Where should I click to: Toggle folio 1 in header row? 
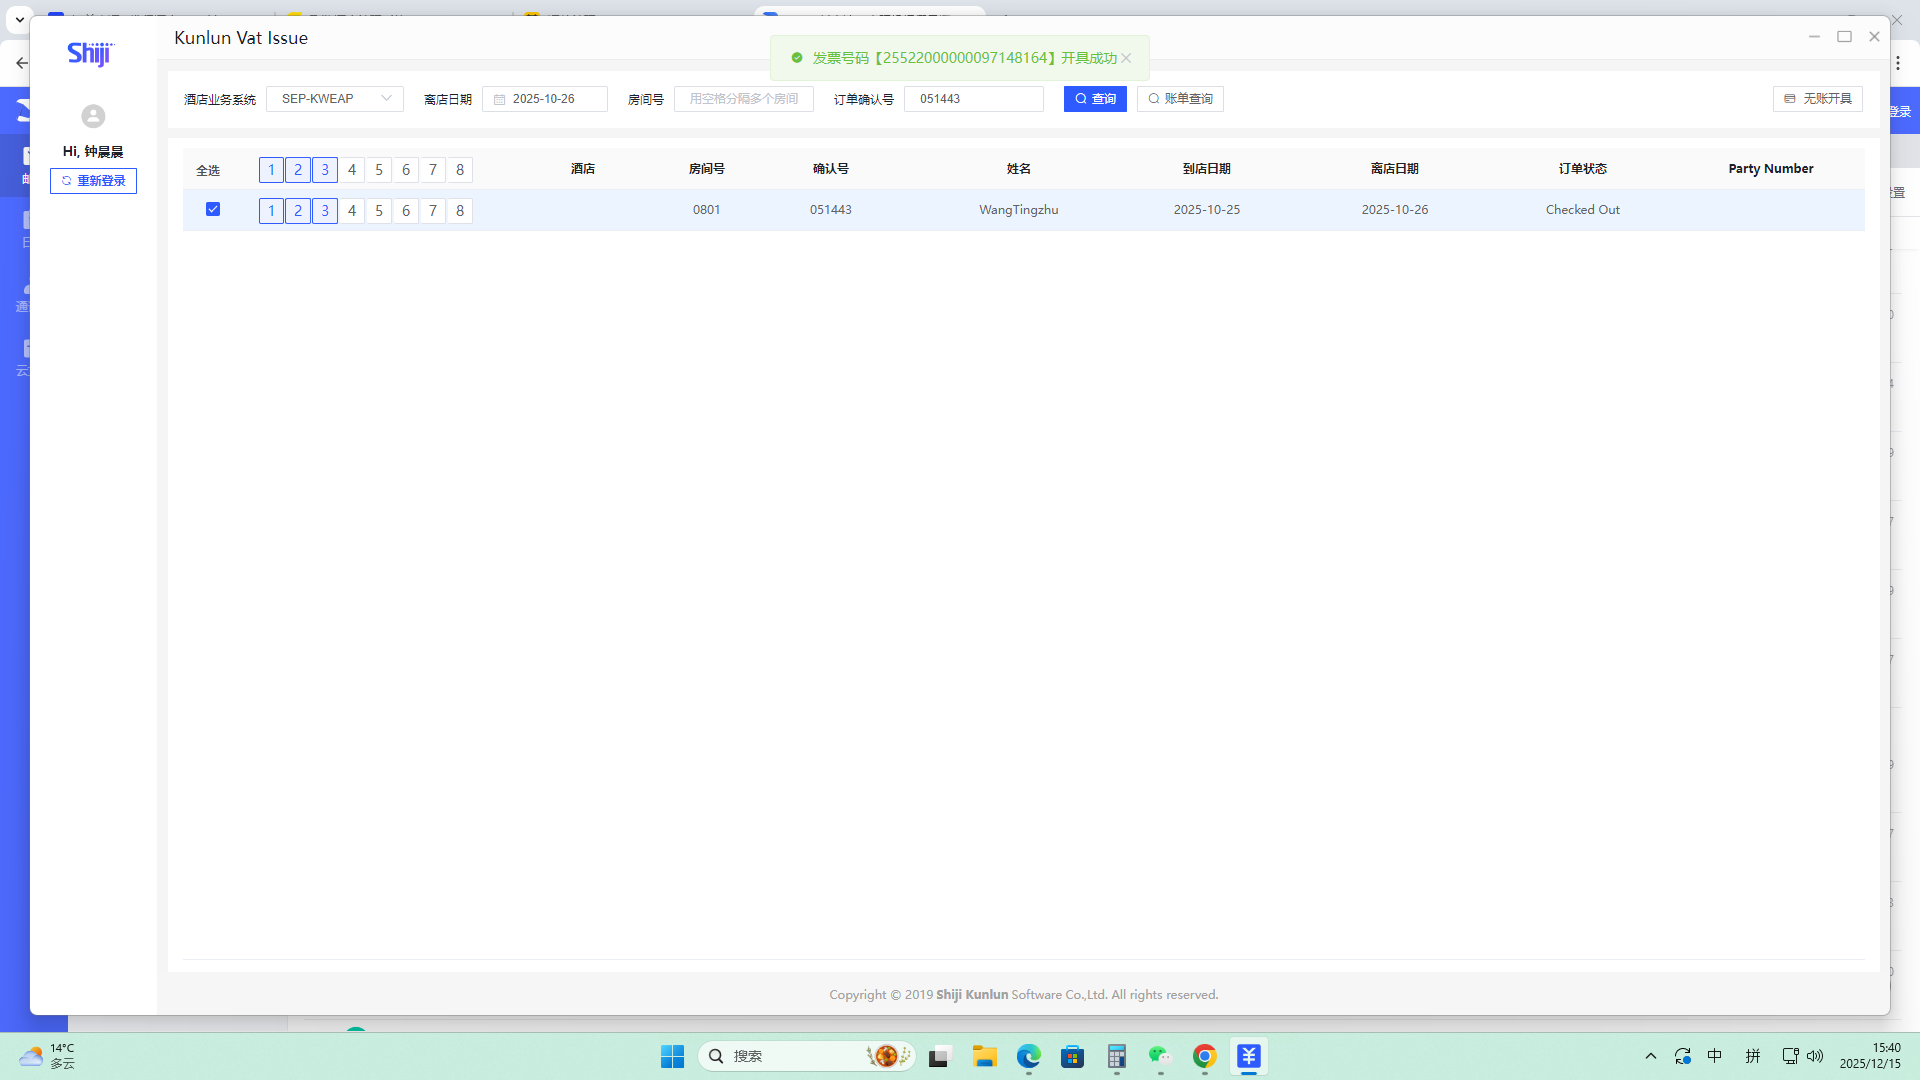(271, 170)
